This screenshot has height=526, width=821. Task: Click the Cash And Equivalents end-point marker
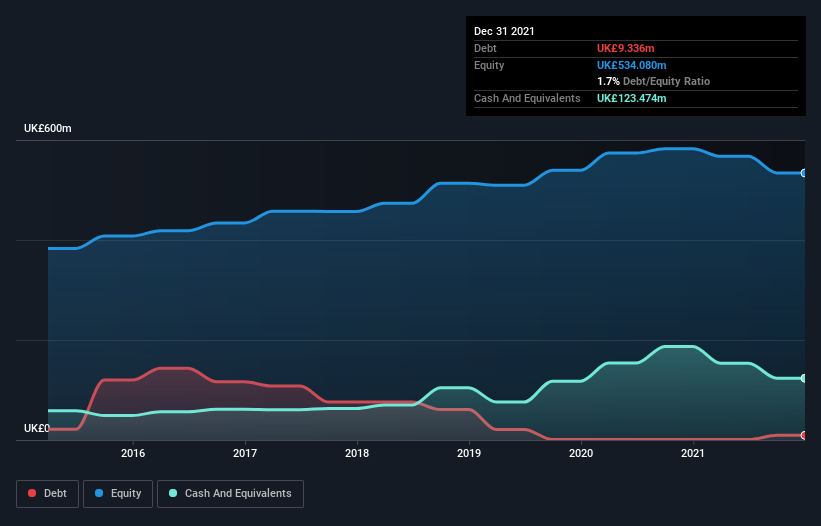coord(804,378)
